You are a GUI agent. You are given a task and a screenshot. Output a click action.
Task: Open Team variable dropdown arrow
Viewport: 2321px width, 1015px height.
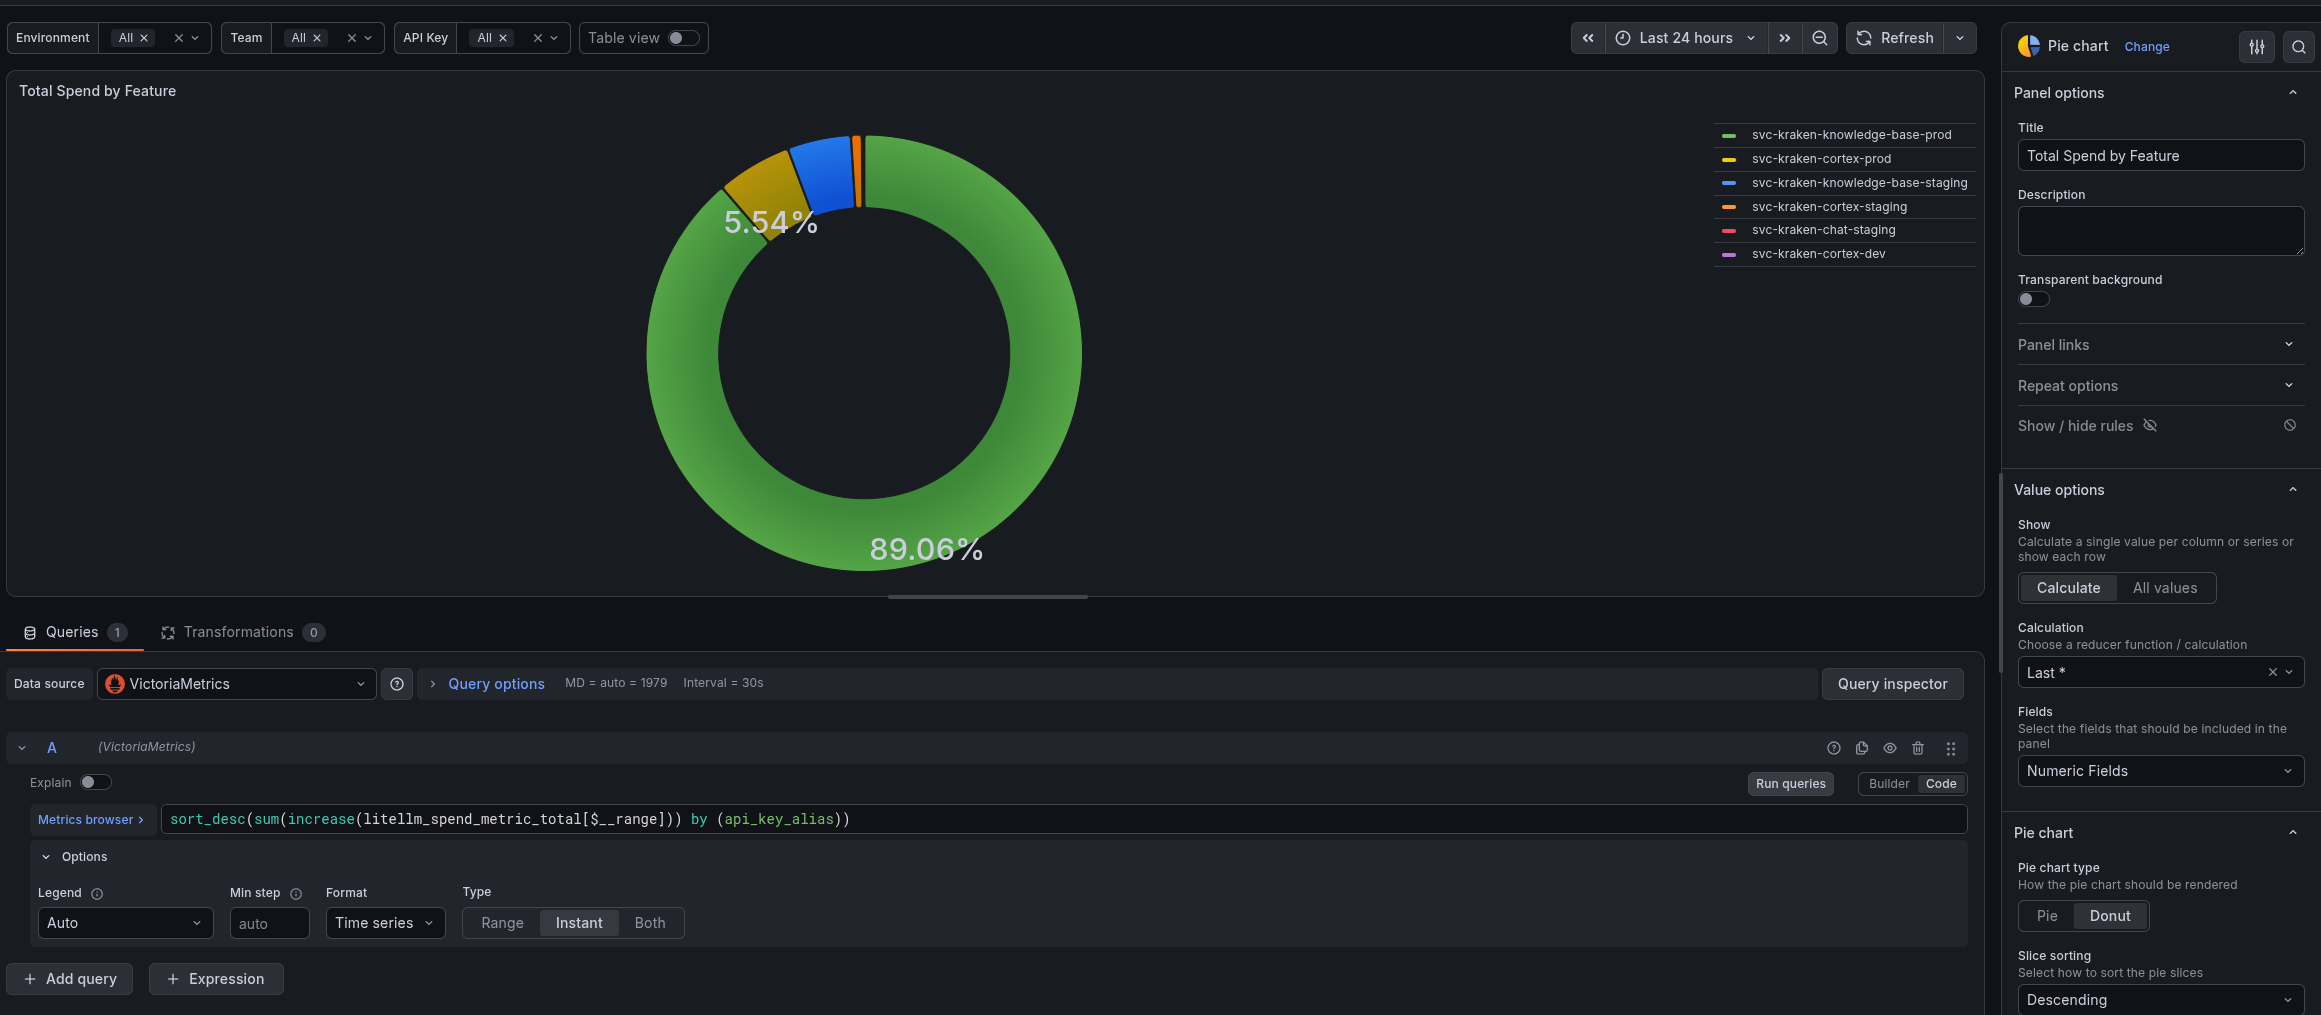(x=368, y=38)
